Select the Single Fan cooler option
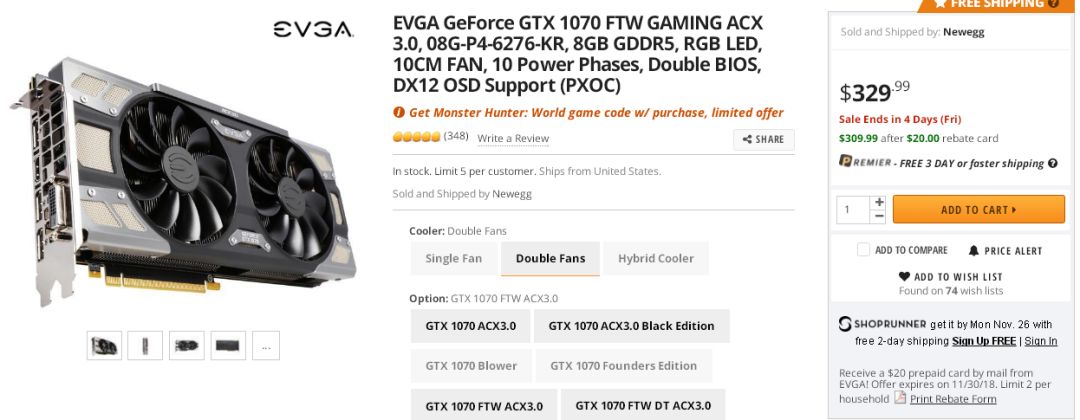Viewport: 1080px width, 420px height. [454, 258]
